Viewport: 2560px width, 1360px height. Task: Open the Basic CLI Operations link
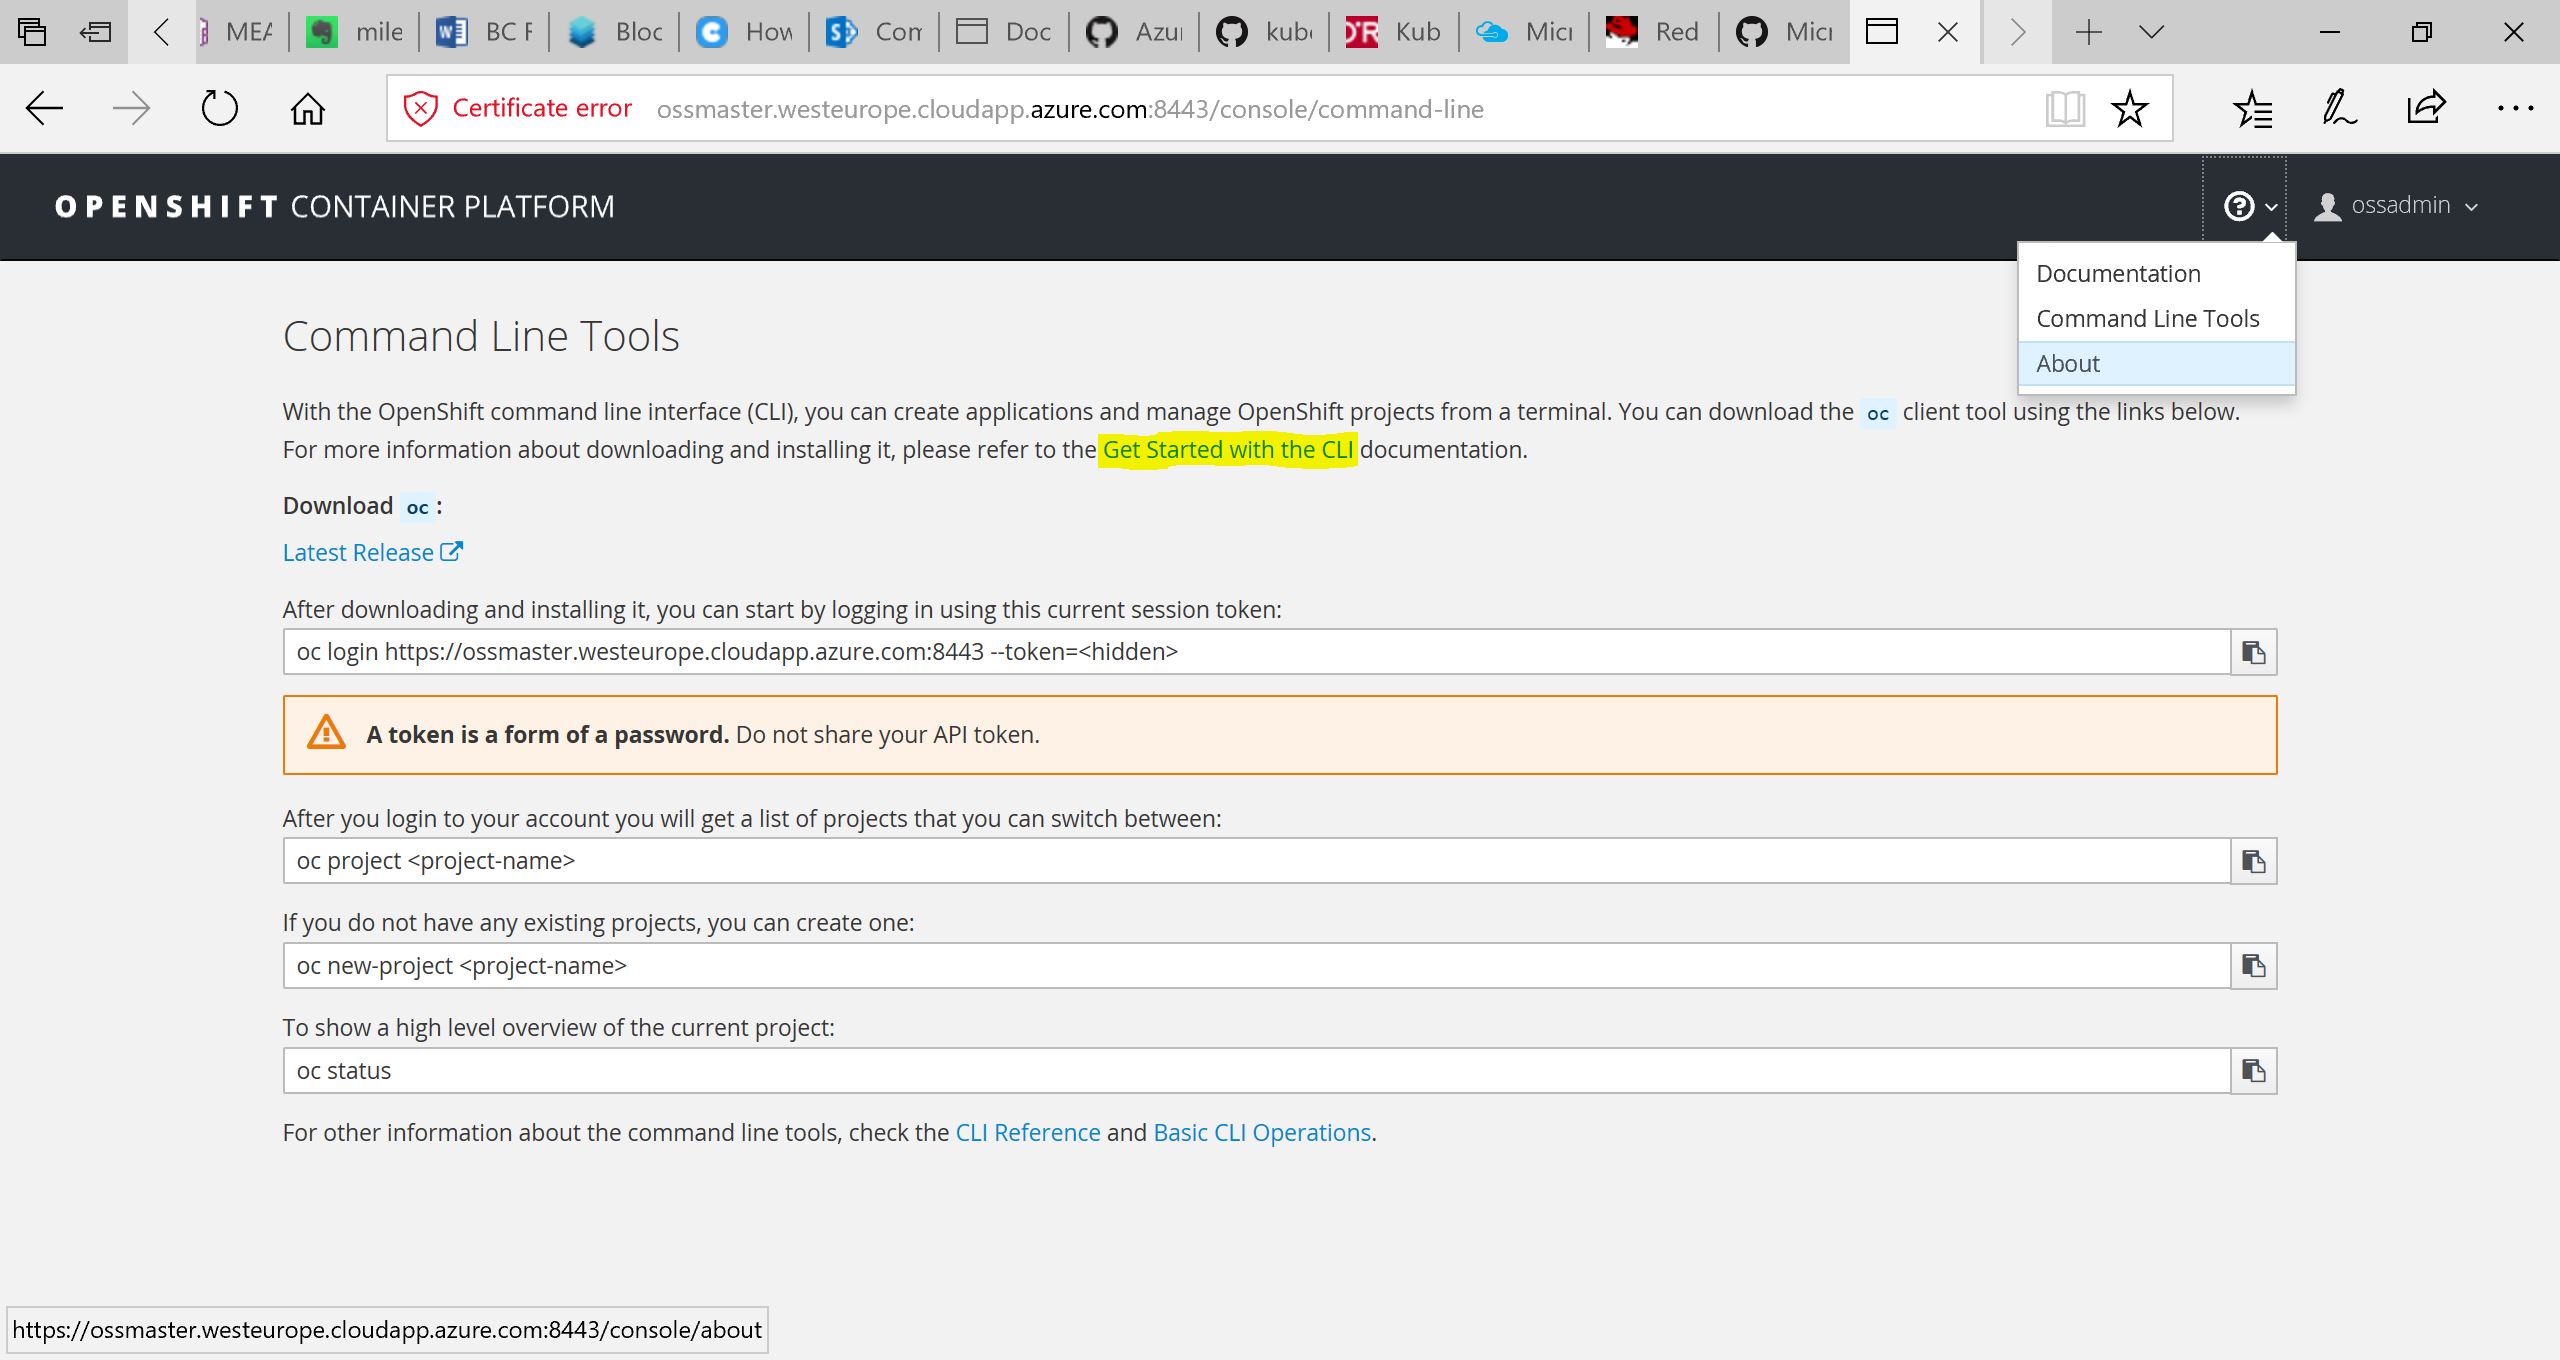[x=1261, y=1133]
